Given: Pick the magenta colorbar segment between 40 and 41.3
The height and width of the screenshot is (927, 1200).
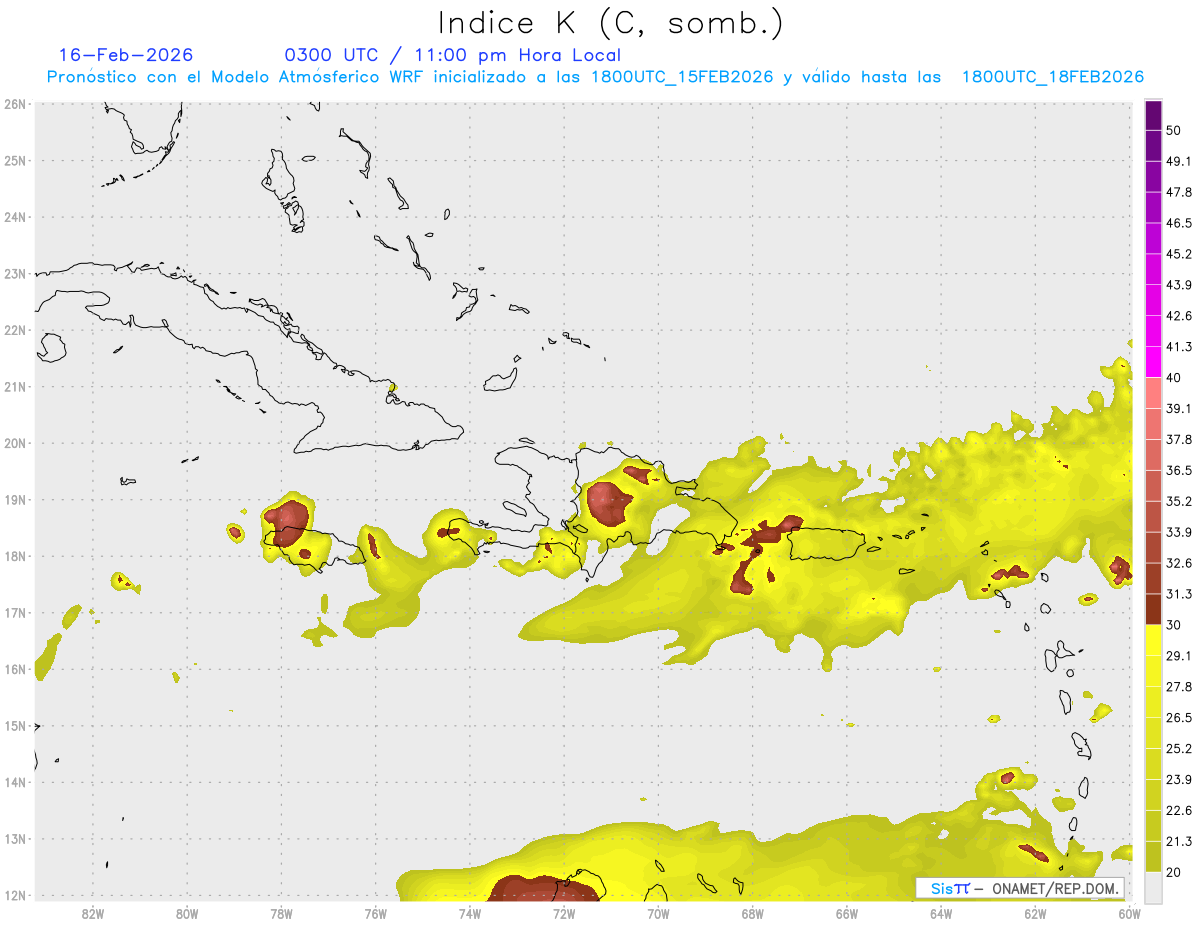Looking at the screenshot, I should 1153,362.
